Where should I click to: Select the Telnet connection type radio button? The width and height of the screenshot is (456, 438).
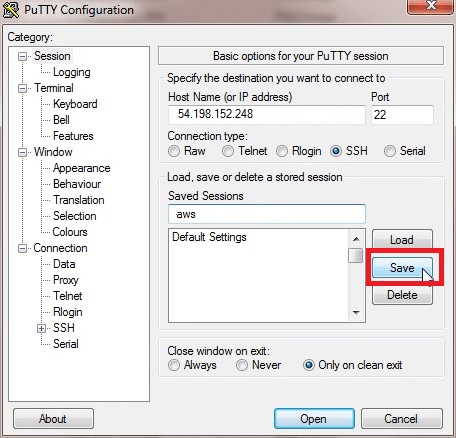tap(228, 151)
